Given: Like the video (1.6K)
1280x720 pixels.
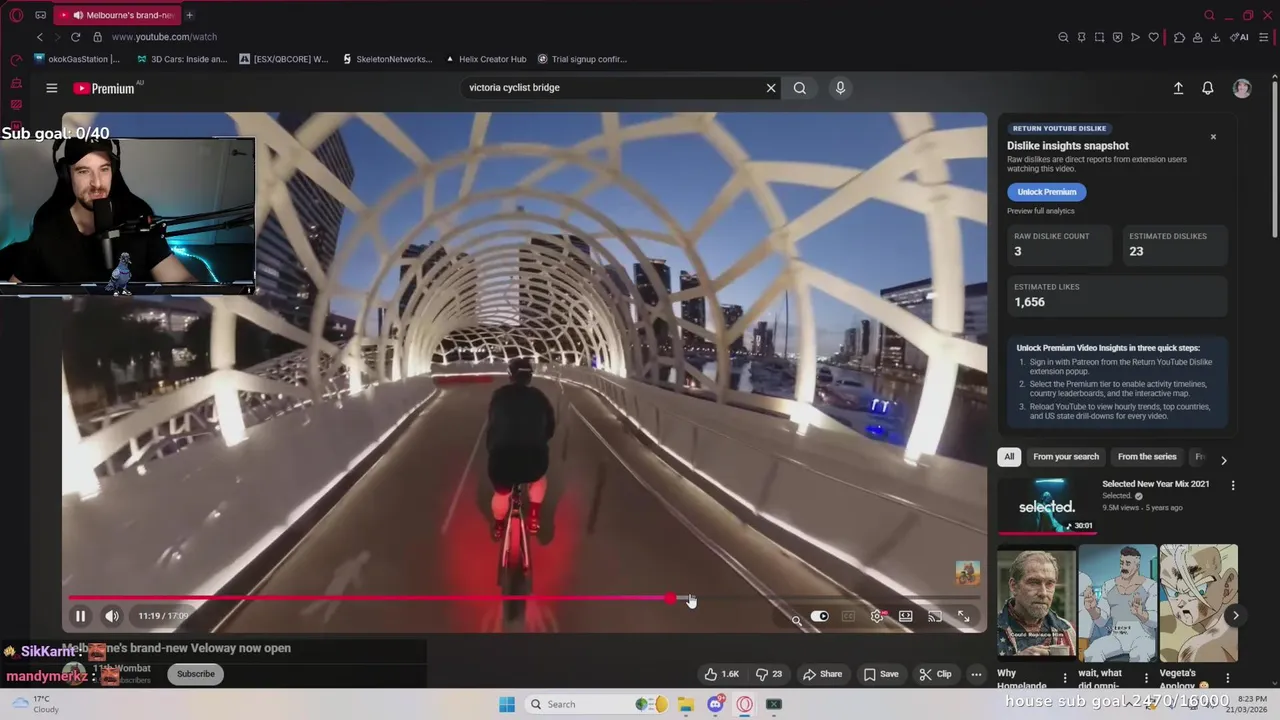Looking at the screenshot, I should tap(721, 674).
